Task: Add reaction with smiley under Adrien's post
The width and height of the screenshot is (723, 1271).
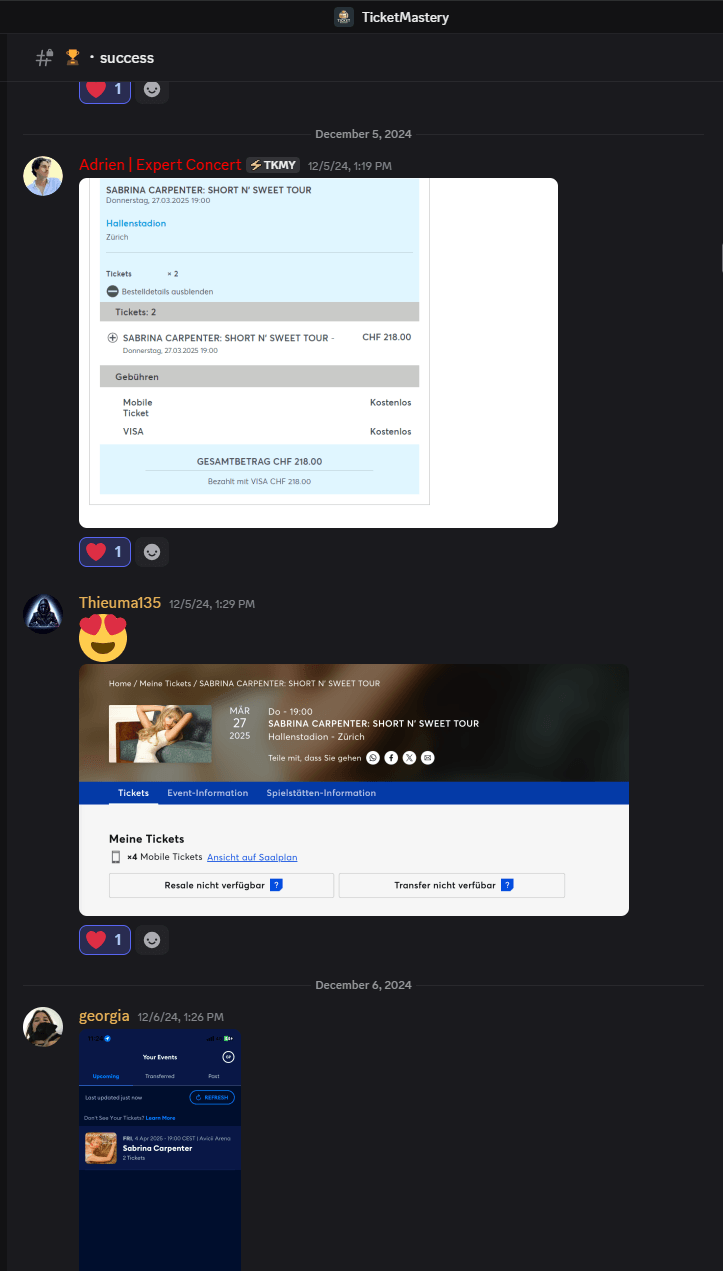Action: 152,552
